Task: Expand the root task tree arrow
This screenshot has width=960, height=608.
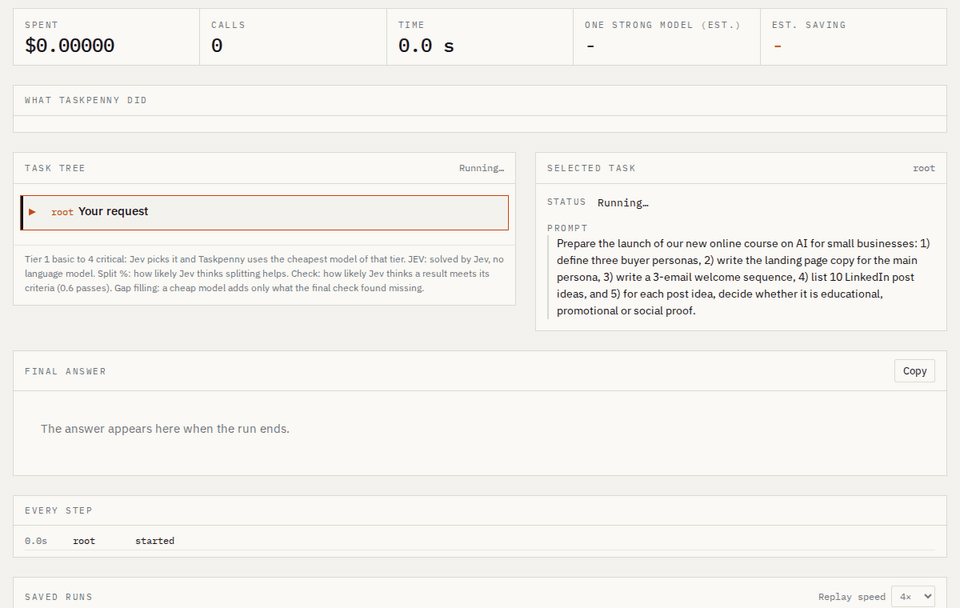Action: (x=32, y=212)
